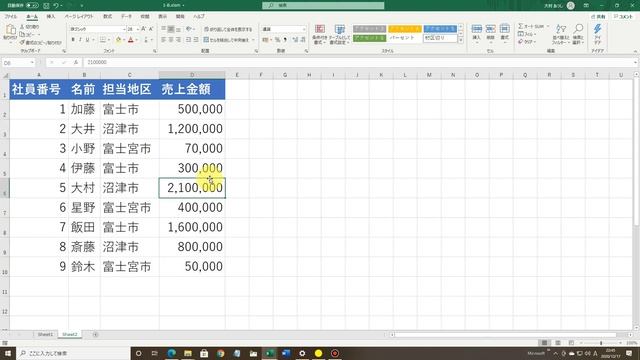Screen dimensions: 640x360
Task: Open the 数式 (Formulas) ribbon tab
Action: coord(107,16)
